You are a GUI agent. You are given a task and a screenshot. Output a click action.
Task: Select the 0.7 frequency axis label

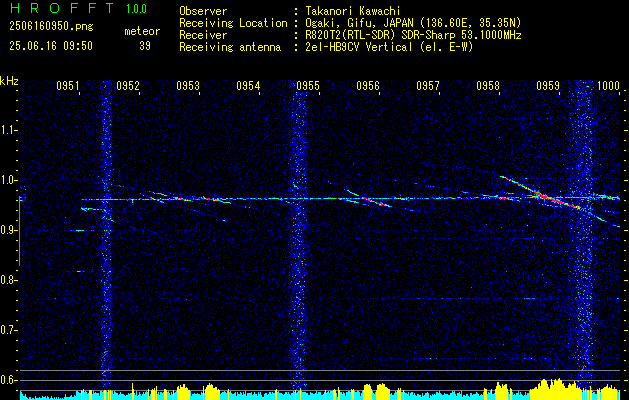(x=8, y=331)
